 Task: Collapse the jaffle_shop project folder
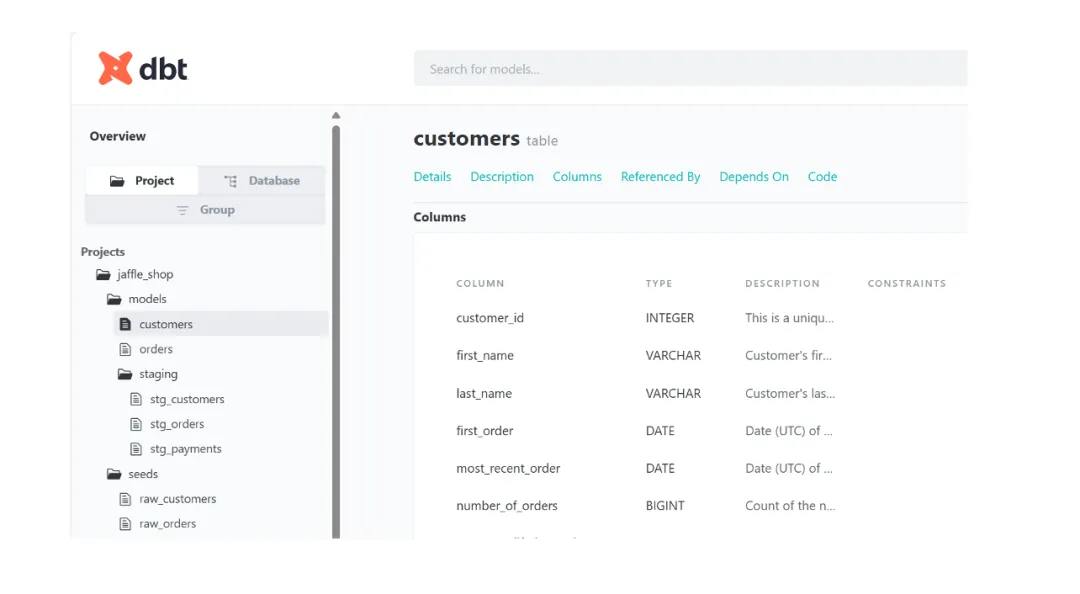(103, 274)
